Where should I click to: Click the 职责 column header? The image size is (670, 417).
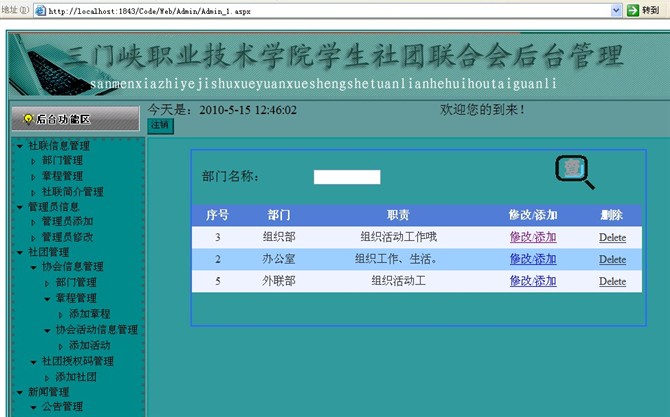(398, 215)
